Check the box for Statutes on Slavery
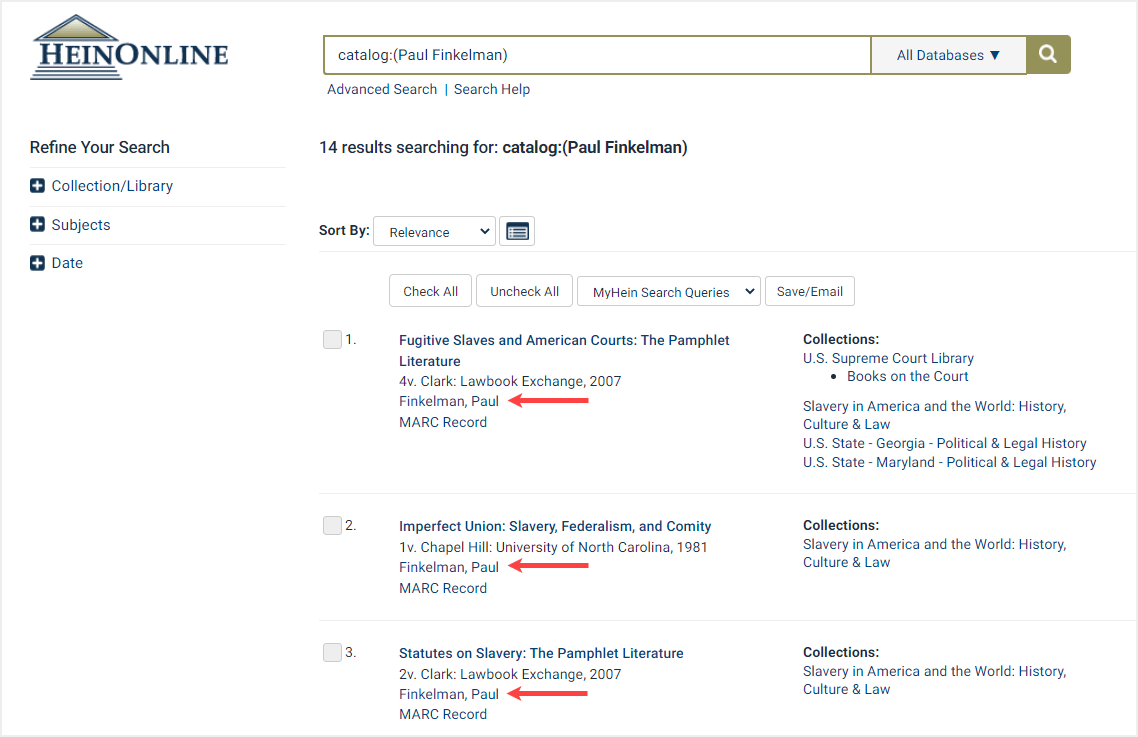 point(332,652)
